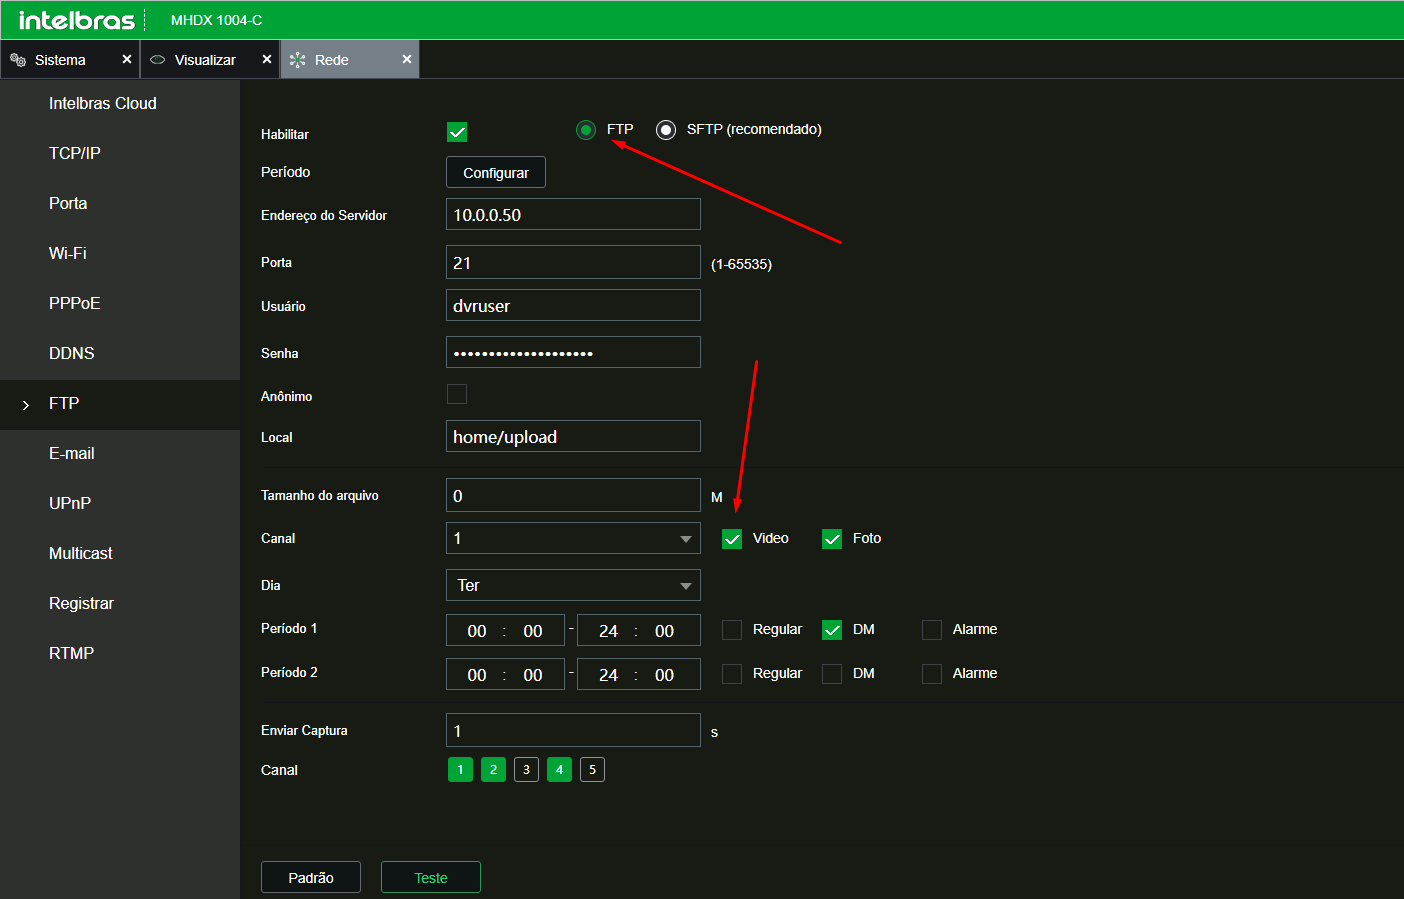Enable Regular for Período 1
Viewport: 1404px width, 899px height.
[x=732, y=630]
